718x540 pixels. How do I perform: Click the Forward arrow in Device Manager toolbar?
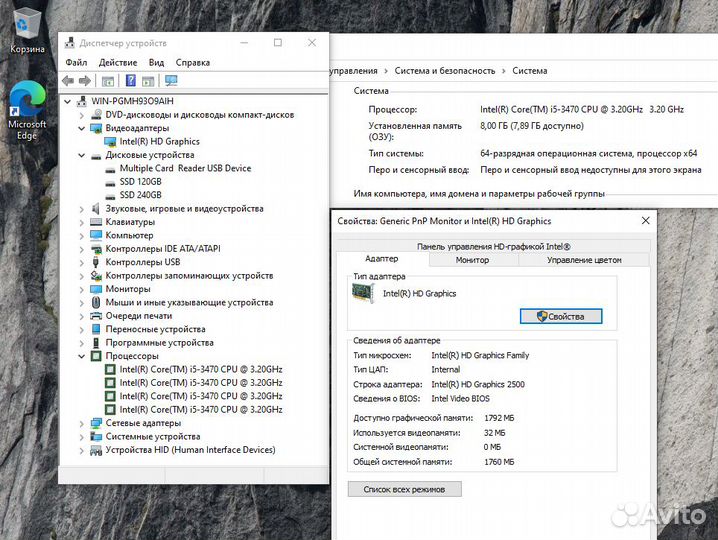85,81
